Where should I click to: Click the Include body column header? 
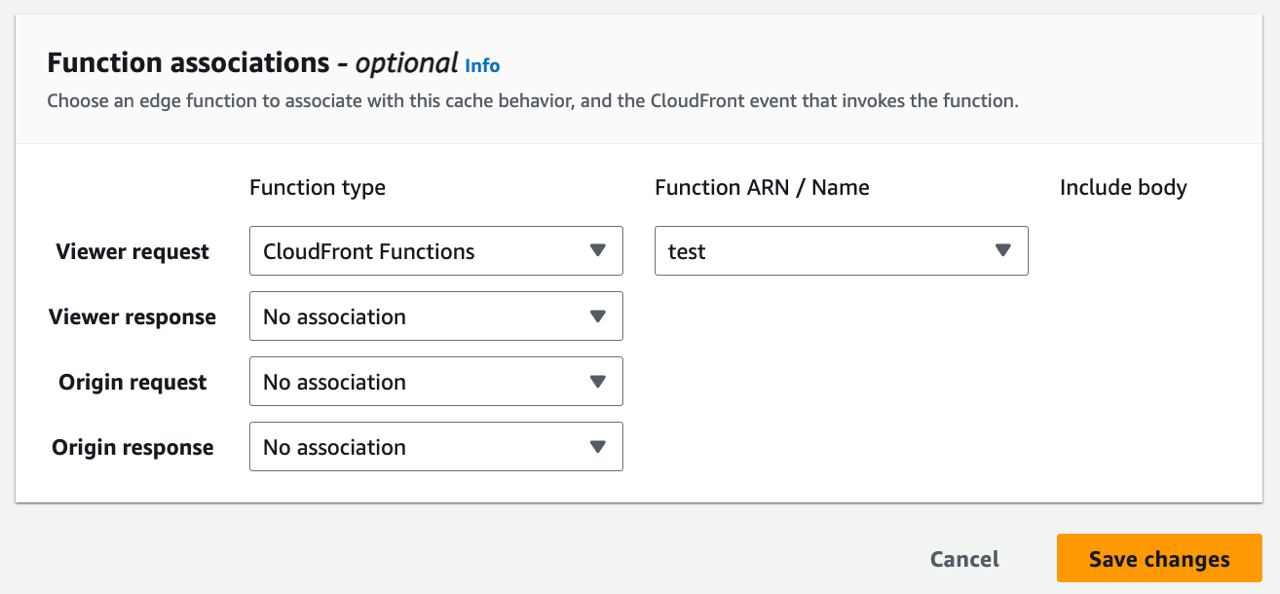pyautogui.click(x=1123, y=188)
